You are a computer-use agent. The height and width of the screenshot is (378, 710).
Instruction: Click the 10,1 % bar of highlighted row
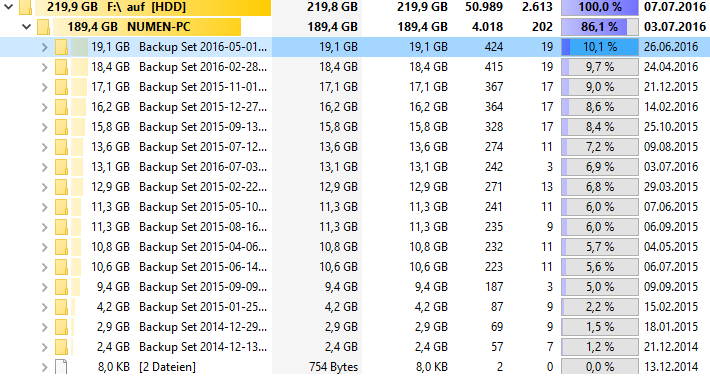(x=600, y=47)
